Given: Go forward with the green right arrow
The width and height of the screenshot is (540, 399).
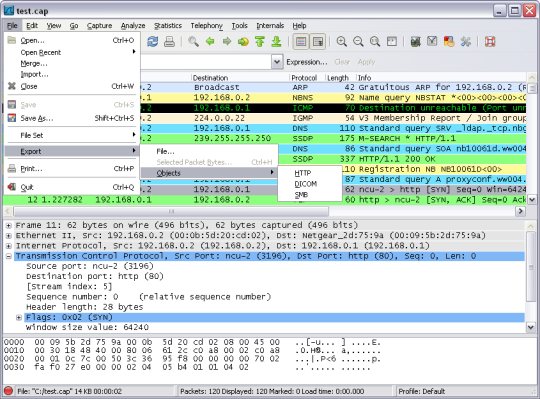Looking at the screenshot, I should [x=227, y=42].
